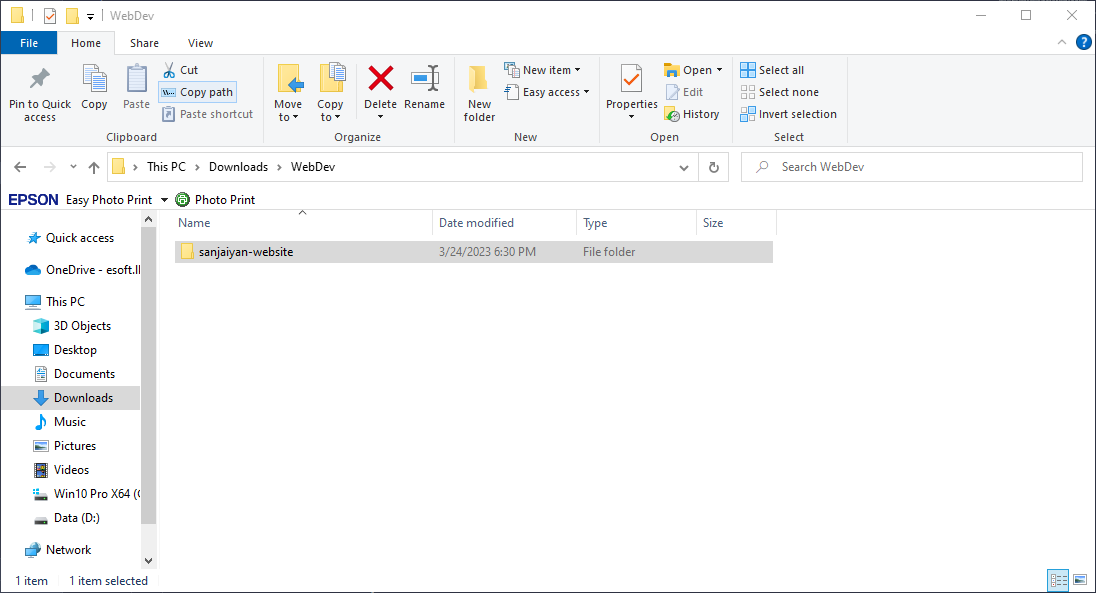Open Properties for the selected item
This screenshot has height=593, width=1096.
click(631, 80)
